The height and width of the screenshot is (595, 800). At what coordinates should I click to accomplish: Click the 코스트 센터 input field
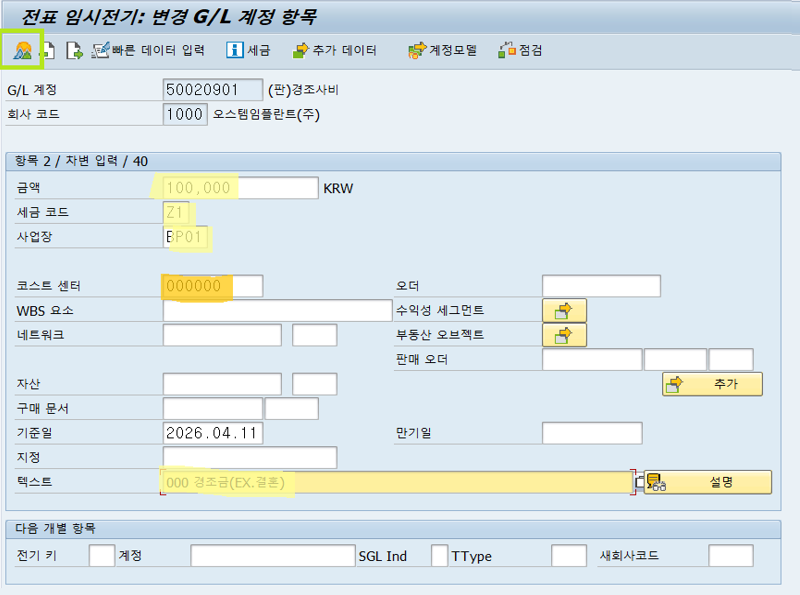point(212,286)
